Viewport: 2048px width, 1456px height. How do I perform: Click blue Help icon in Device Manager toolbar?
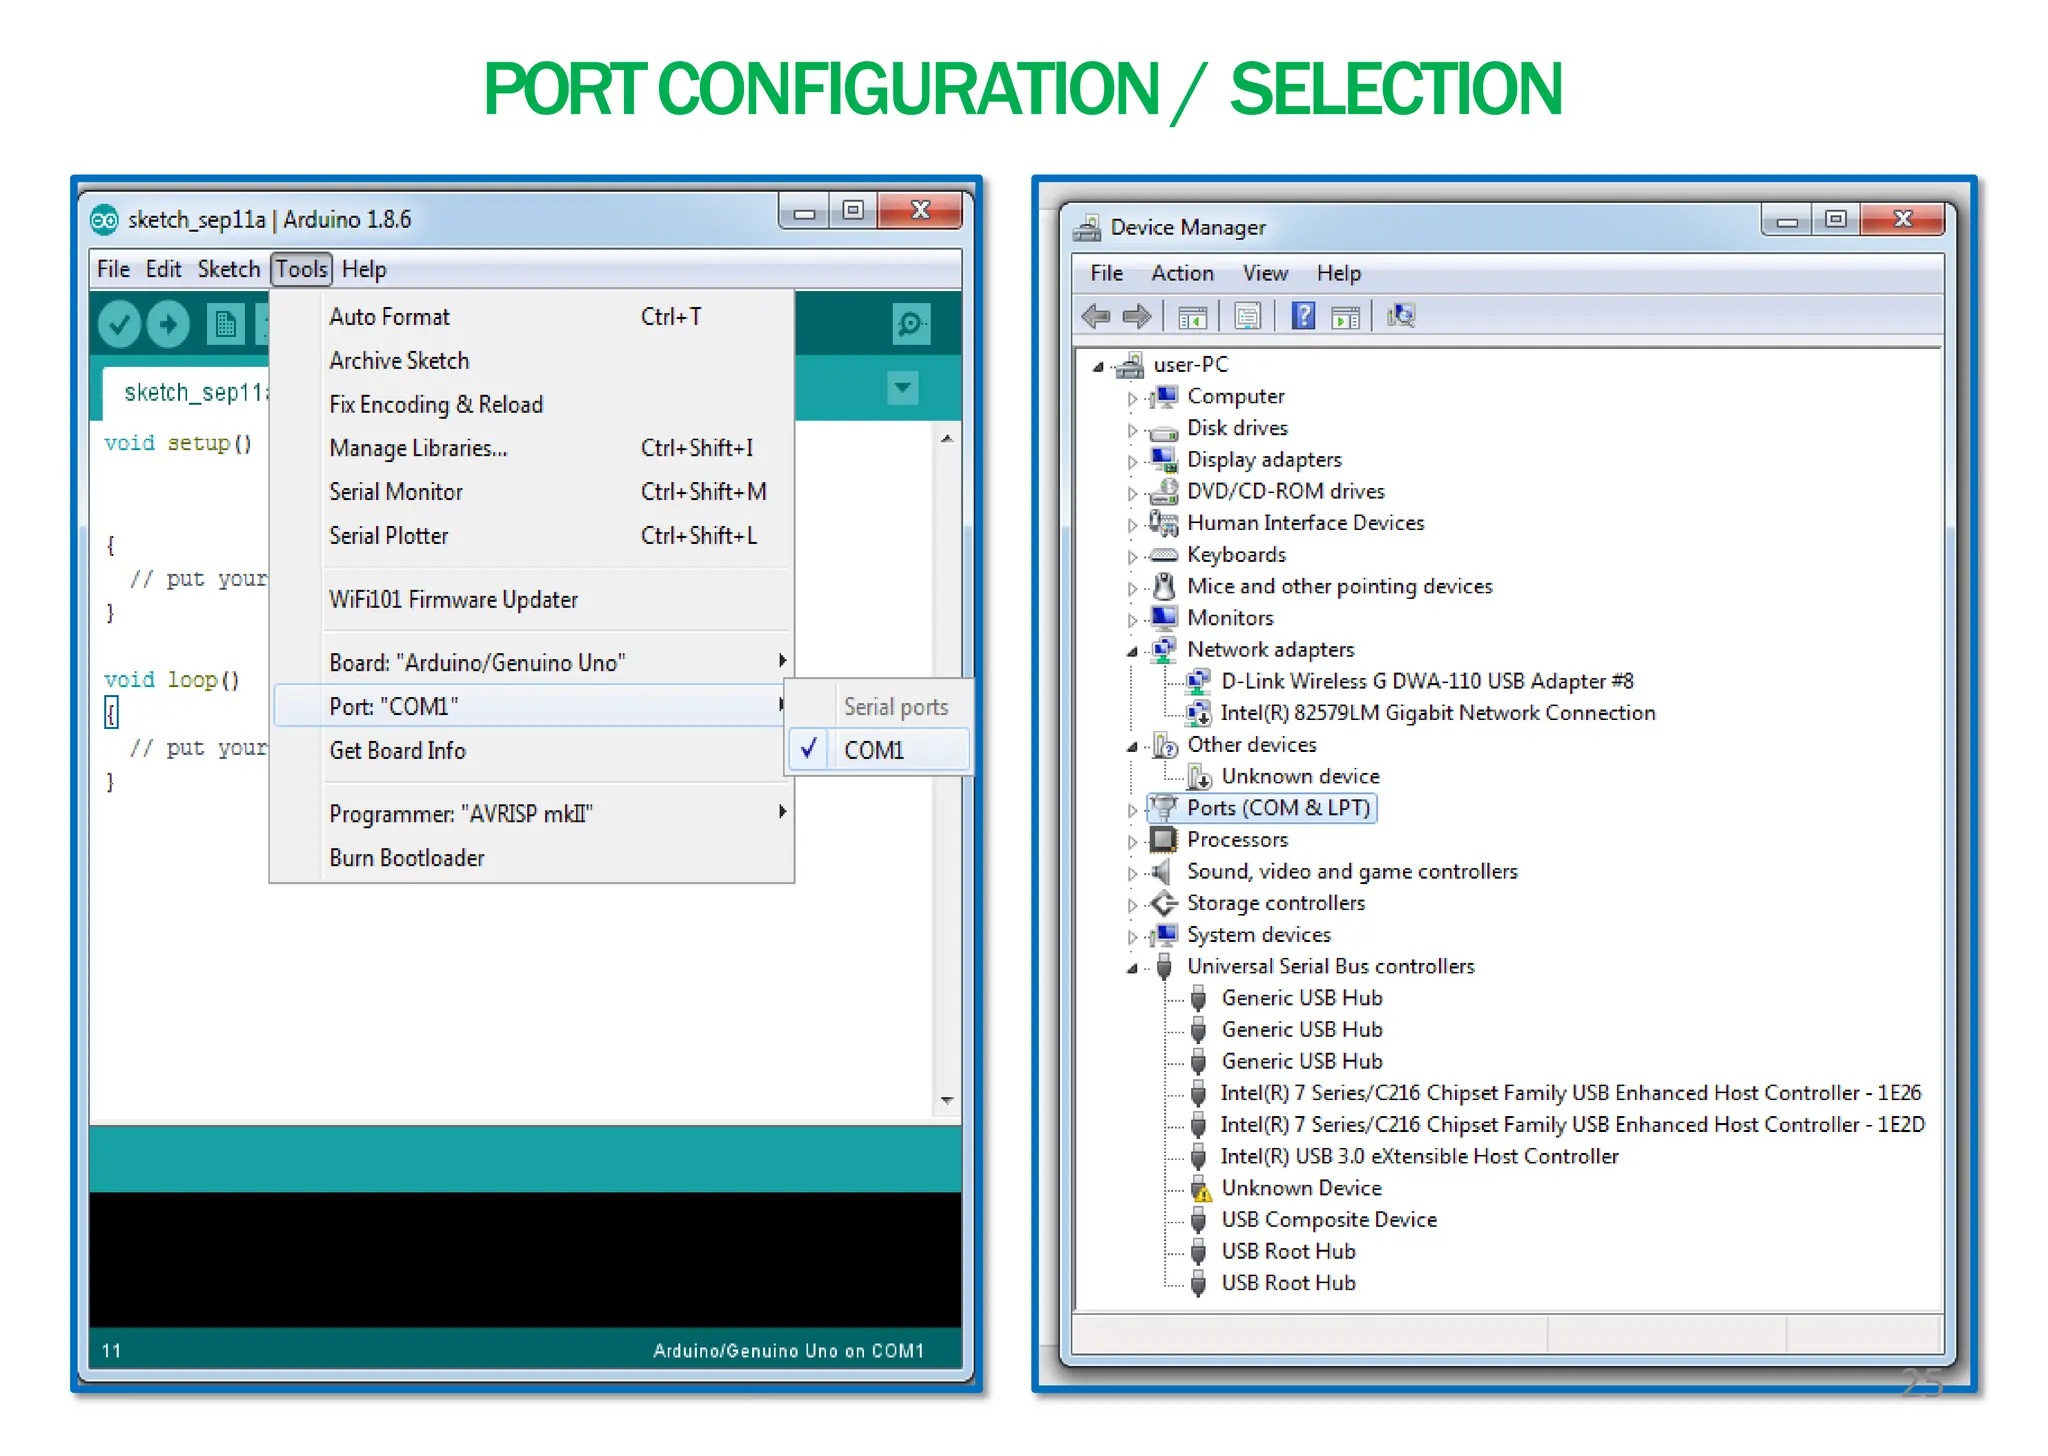1303,316
